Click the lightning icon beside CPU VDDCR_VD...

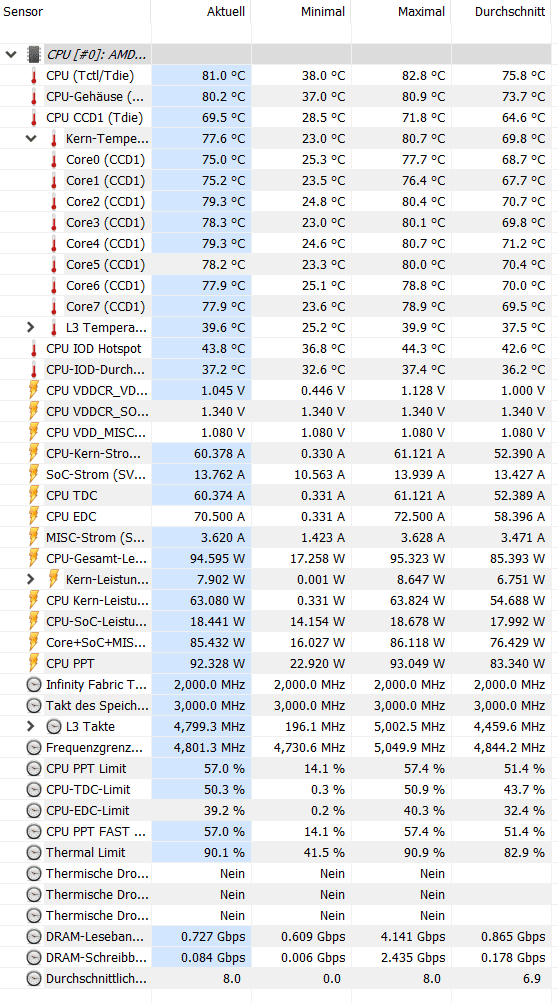pyautogui.click(x=34, y=391)
